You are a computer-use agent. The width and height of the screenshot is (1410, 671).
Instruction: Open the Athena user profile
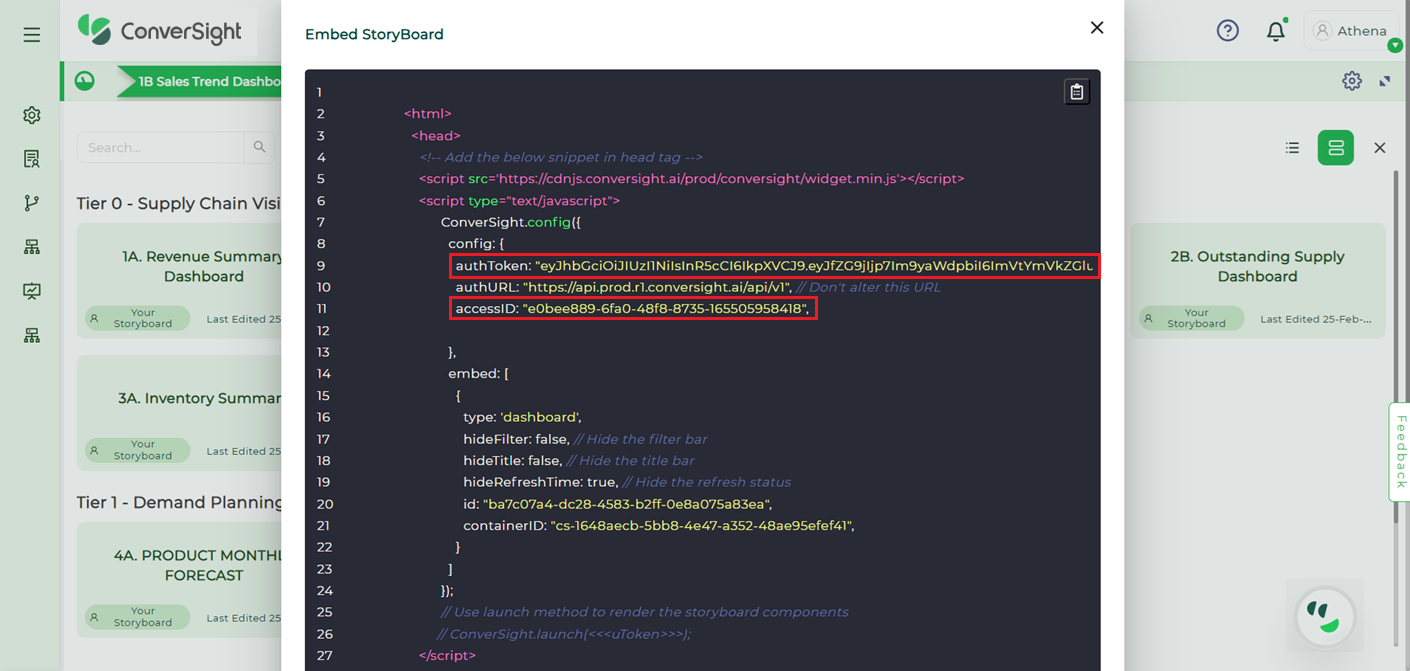1350,31
